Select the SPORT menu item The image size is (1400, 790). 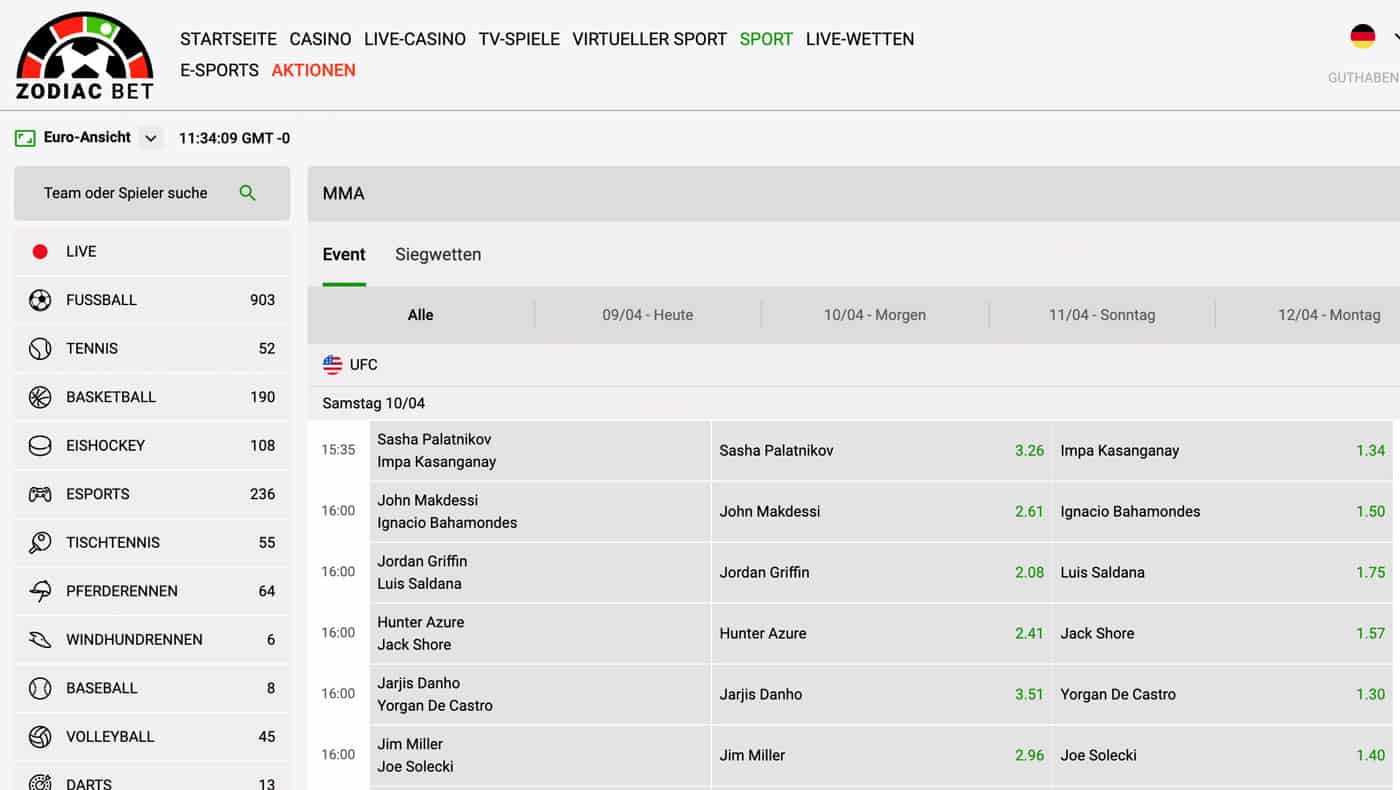point(766,39)
